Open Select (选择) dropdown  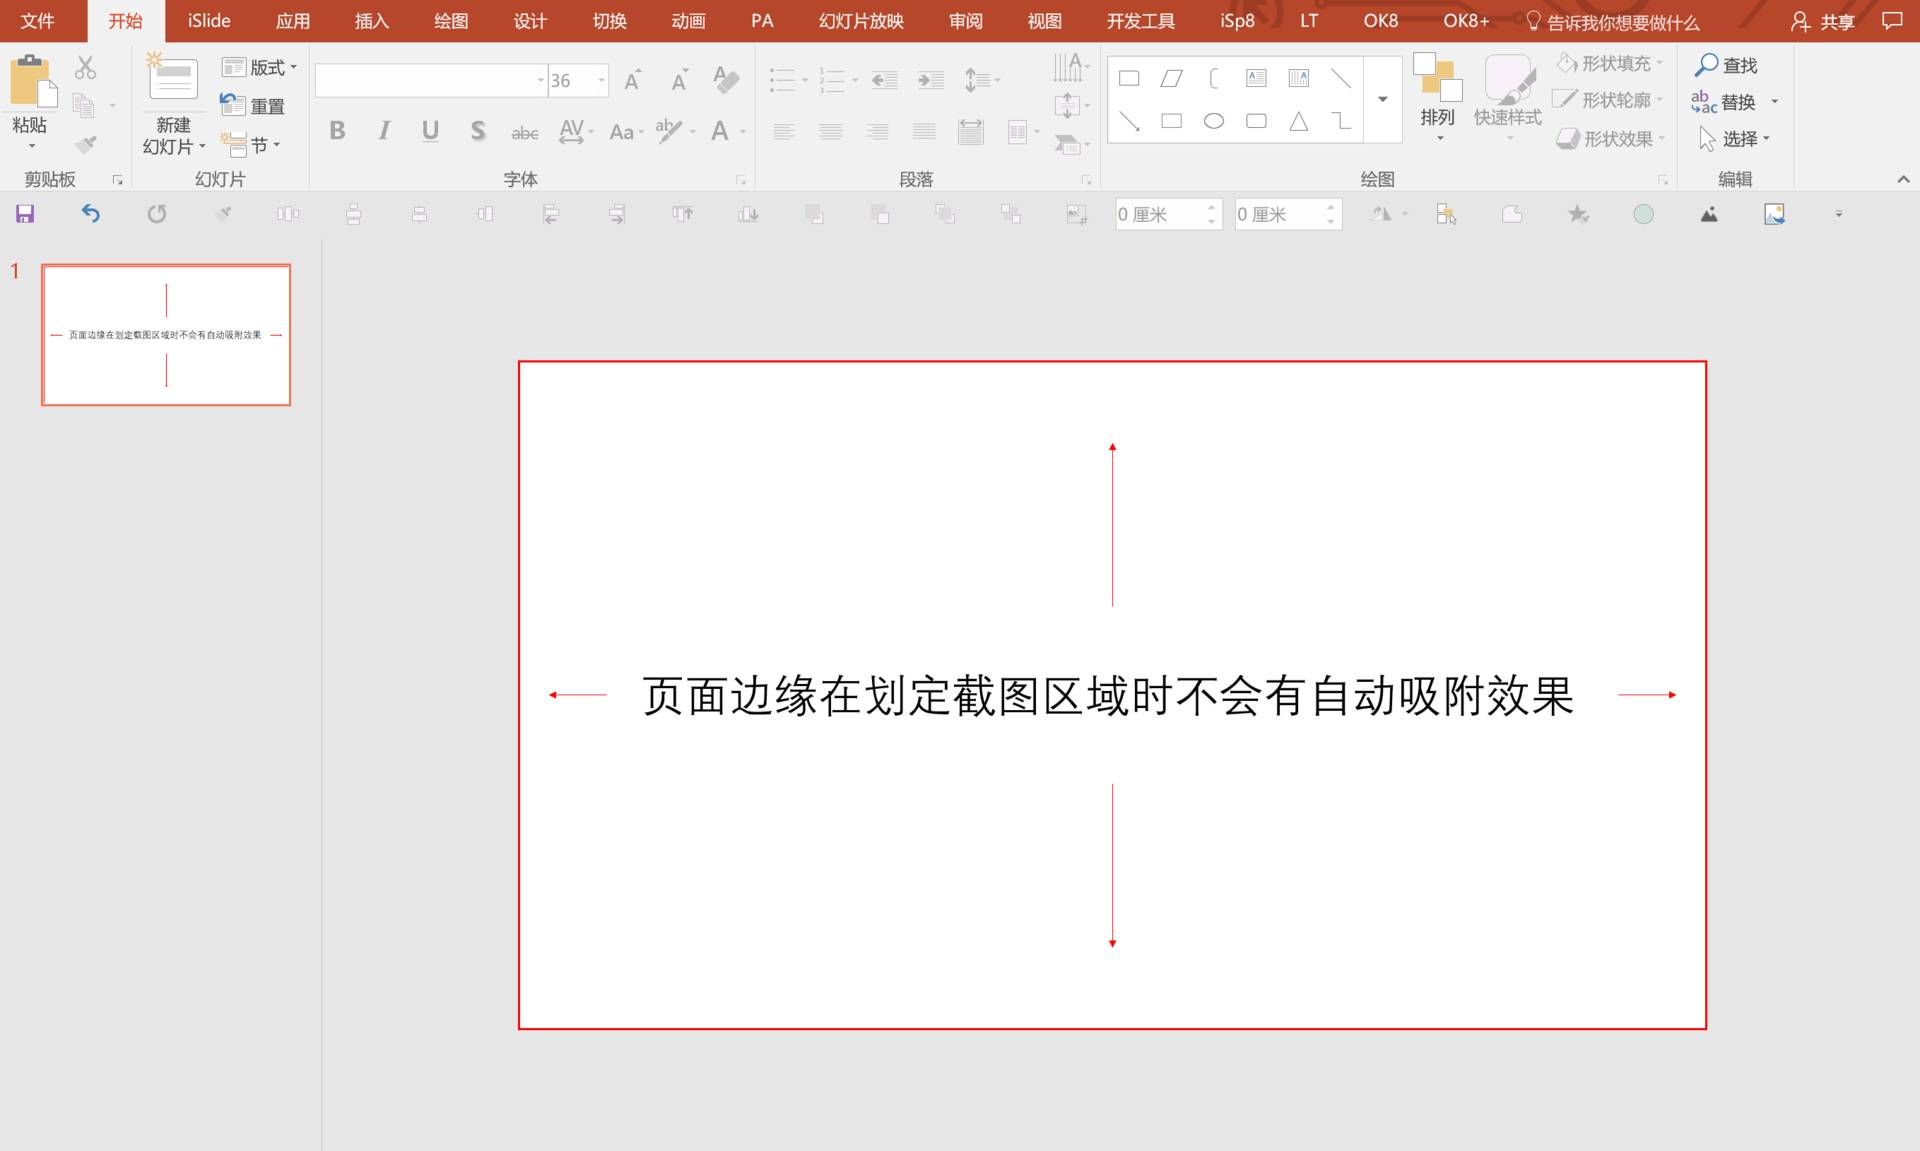pyautogui.click(x=1734, y=139)
